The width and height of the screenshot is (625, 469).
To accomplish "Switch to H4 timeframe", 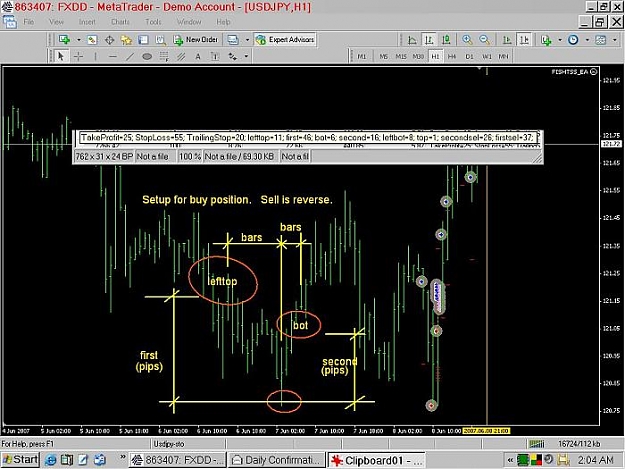I will [452, 57].
